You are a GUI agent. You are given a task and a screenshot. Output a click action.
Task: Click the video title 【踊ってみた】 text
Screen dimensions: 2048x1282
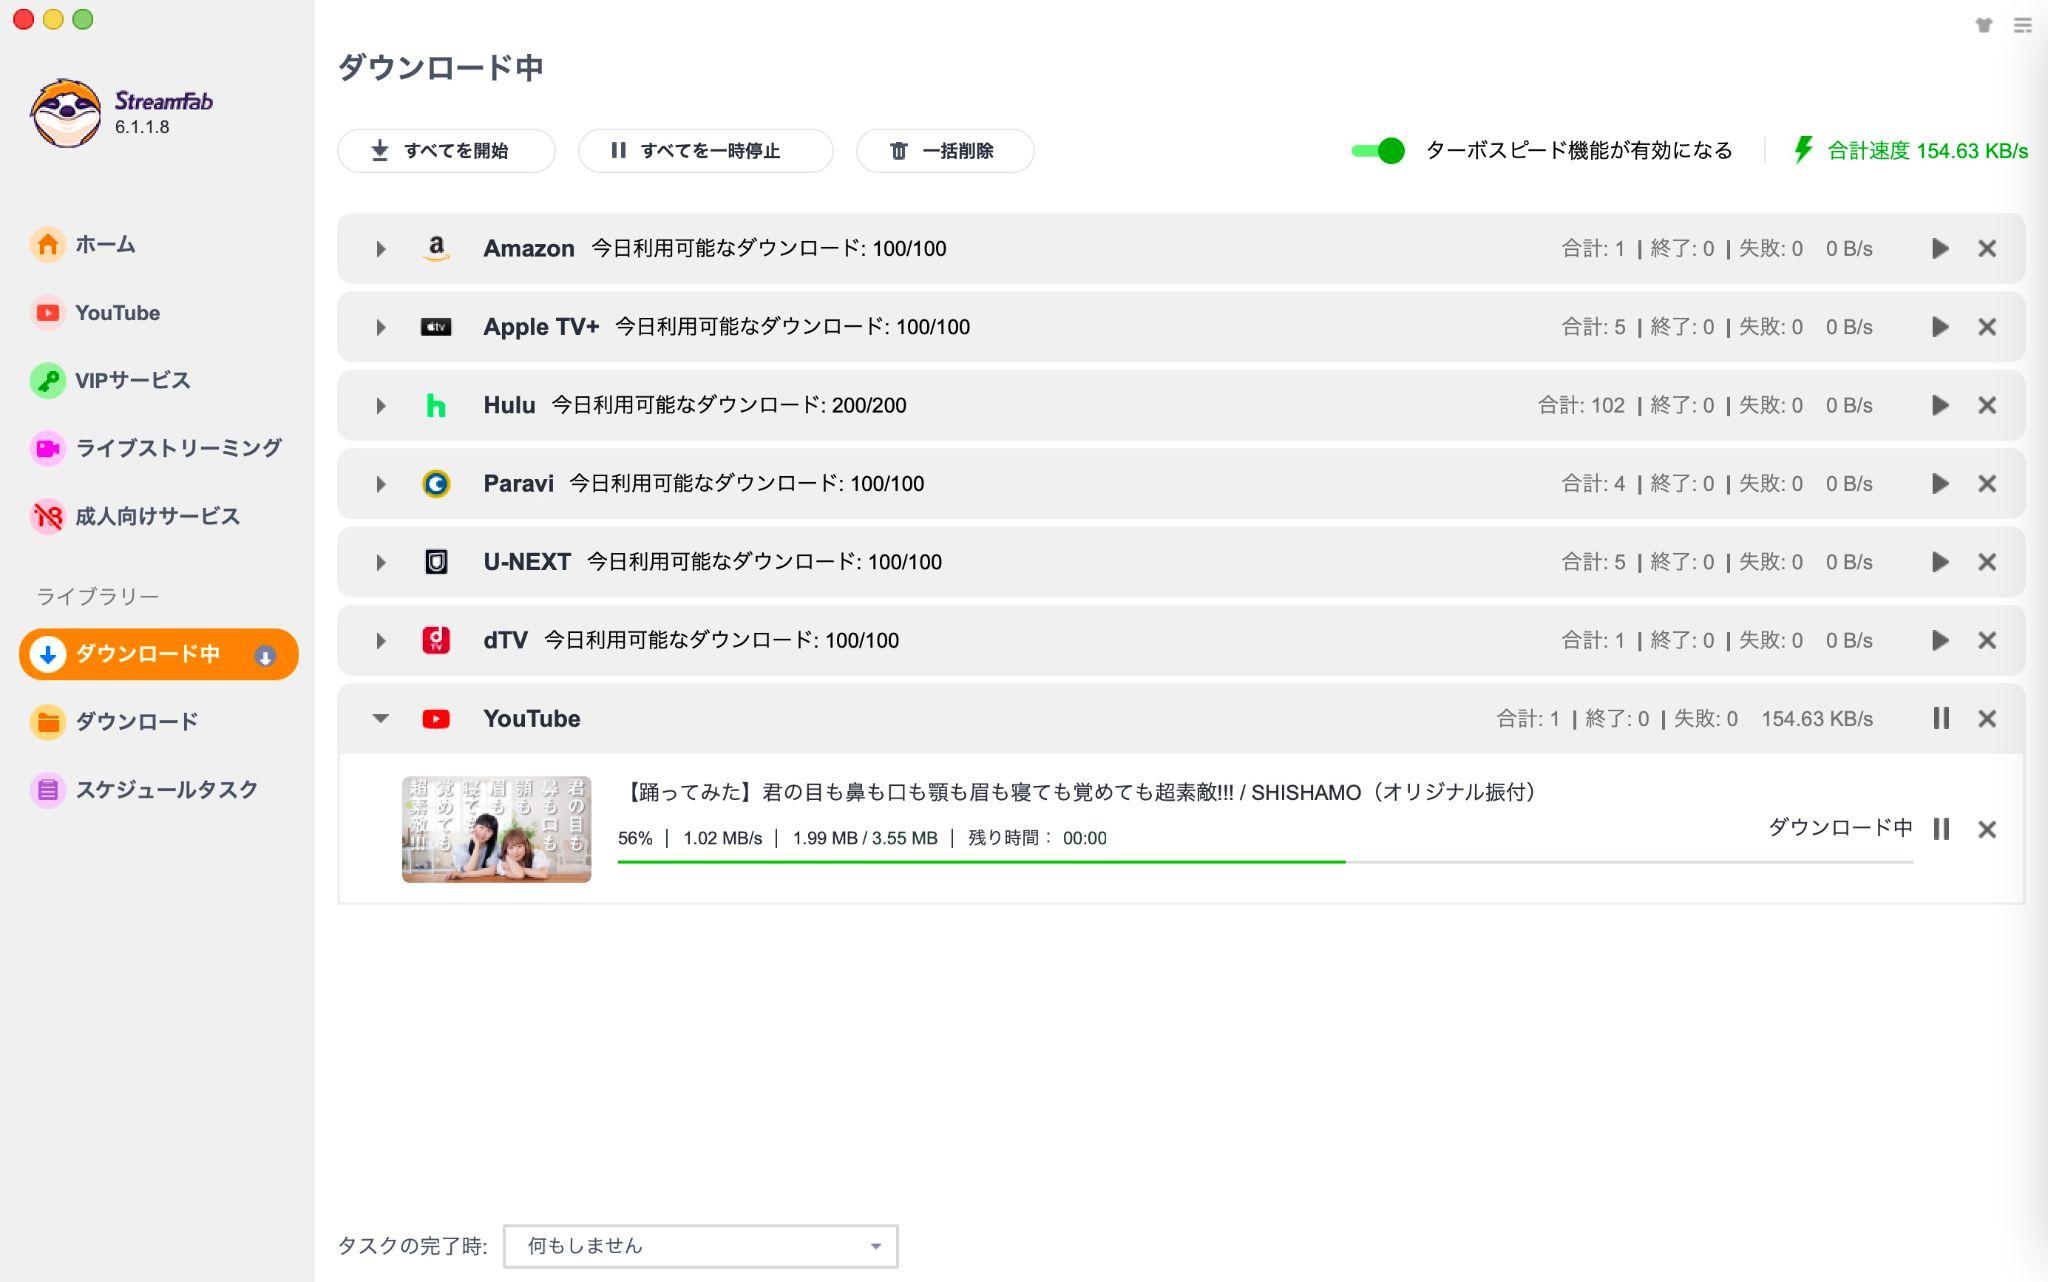tap(1081, 793)
